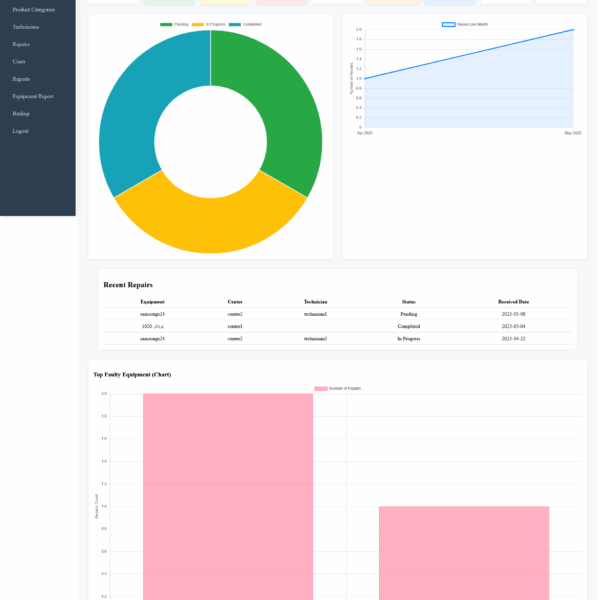600x600 pixels.
Task: Select samsungs24 in the Pending row
Action: click(x=152, y=314)
